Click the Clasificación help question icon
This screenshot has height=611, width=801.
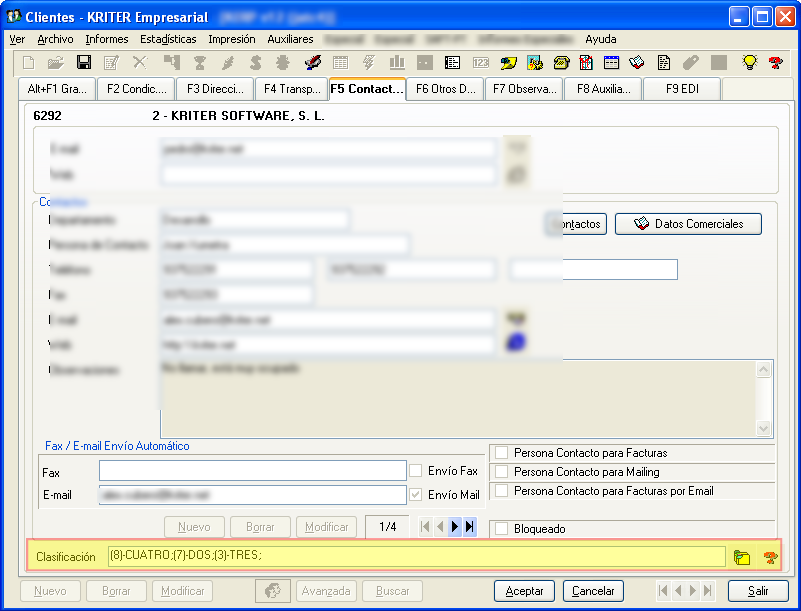[770, 557]
